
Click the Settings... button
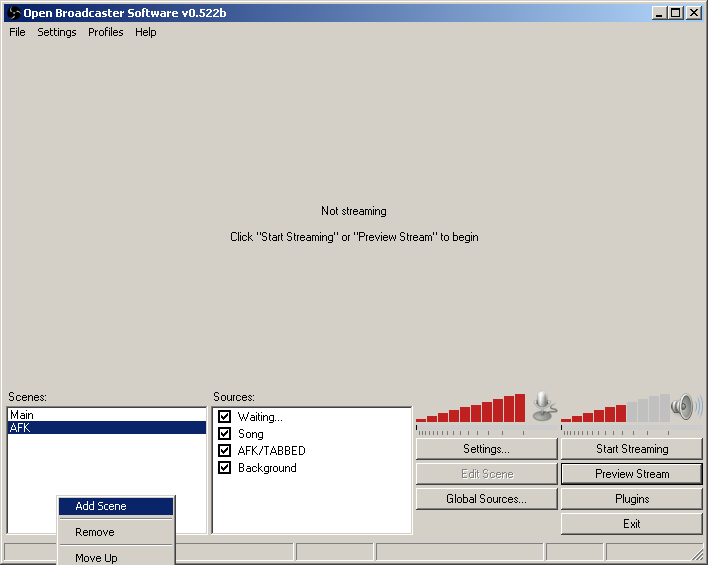[x=486, y=449]
